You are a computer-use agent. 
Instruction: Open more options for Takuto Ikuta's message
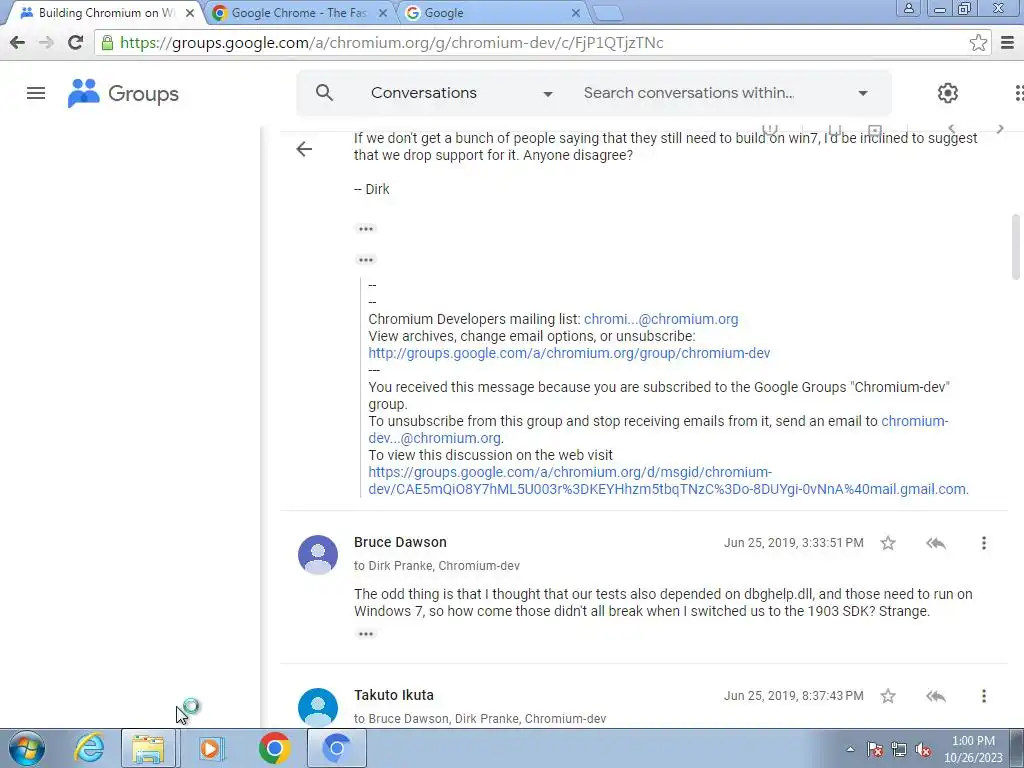pos(984,696)
